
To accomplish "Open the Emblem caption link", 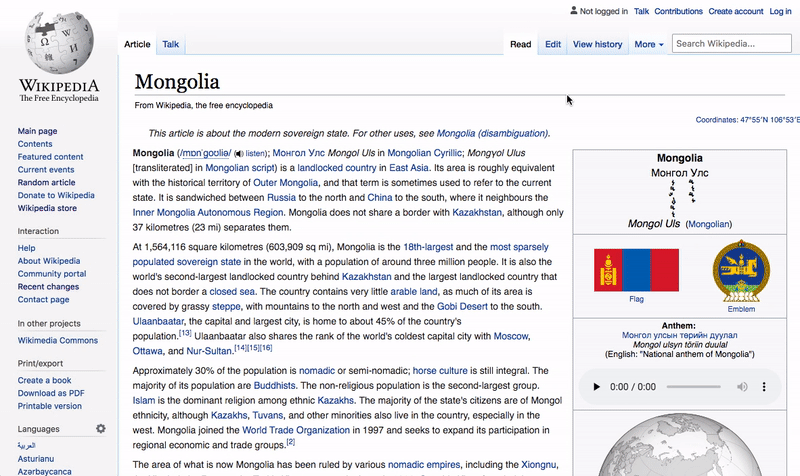I will pyautogui.click(x=741, y=309).
